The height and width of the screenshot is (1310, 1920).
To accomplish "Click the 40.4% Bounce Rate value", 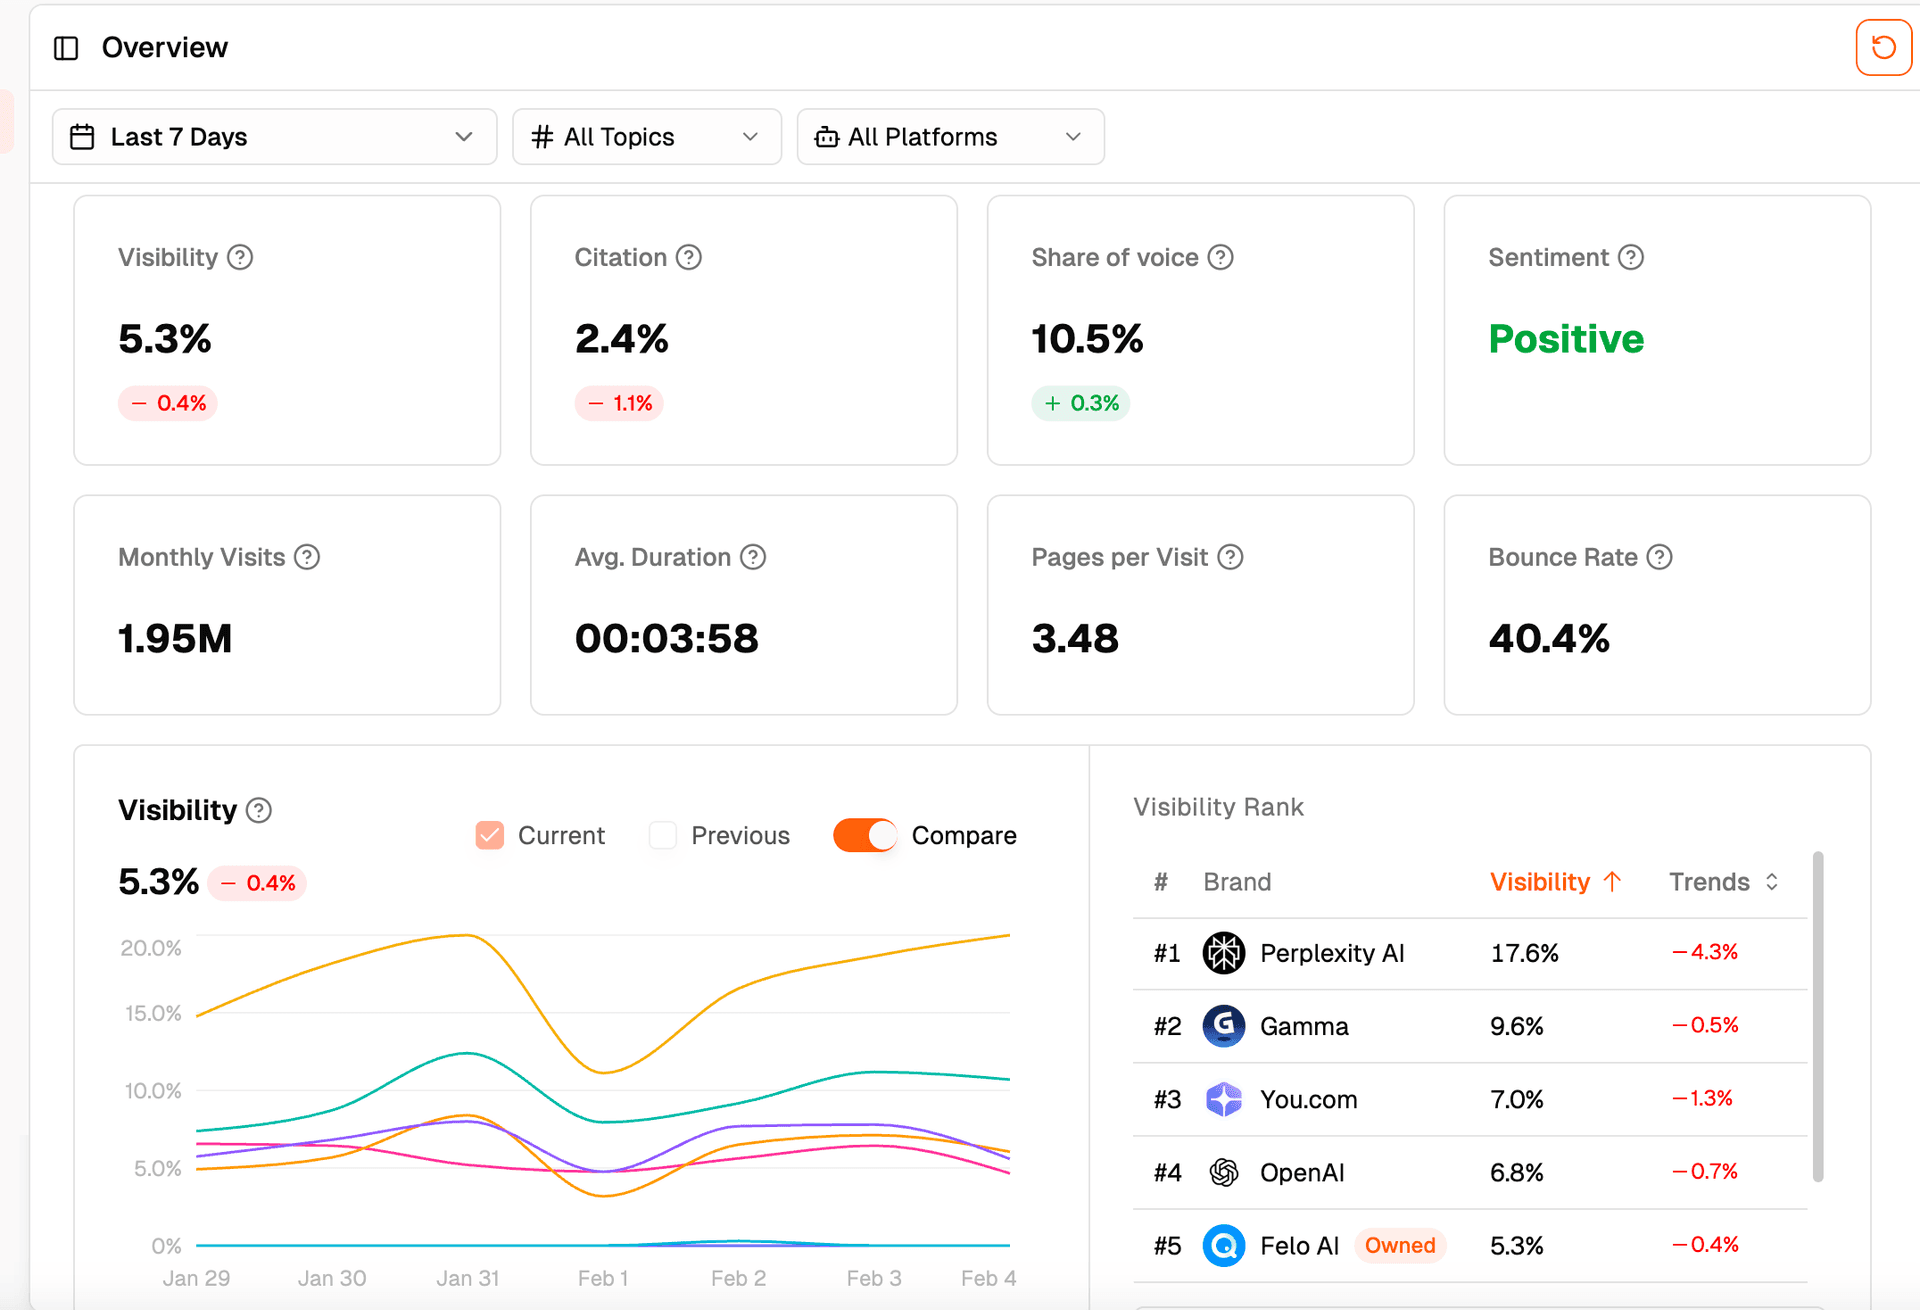I will coord(1549,638).
